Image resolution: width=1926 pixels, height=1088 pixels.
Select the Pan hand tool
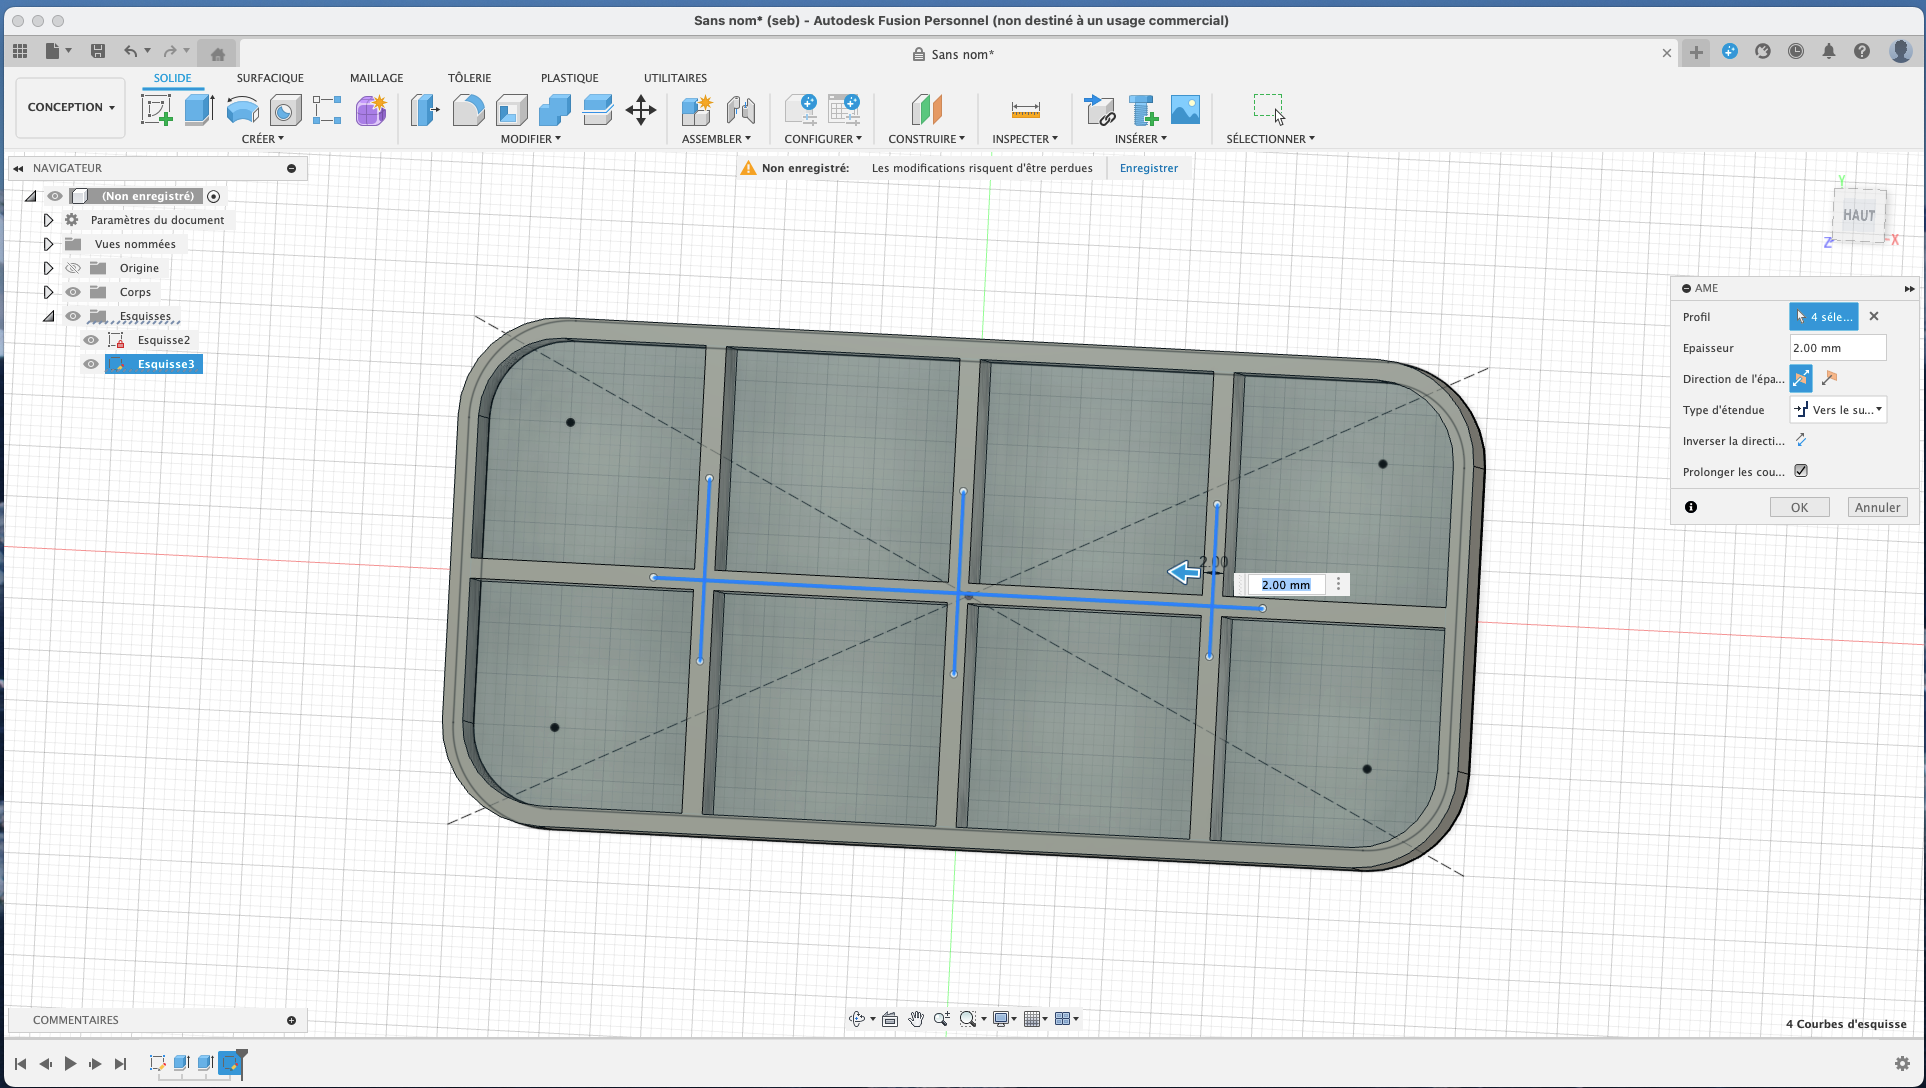[916, 1019]
